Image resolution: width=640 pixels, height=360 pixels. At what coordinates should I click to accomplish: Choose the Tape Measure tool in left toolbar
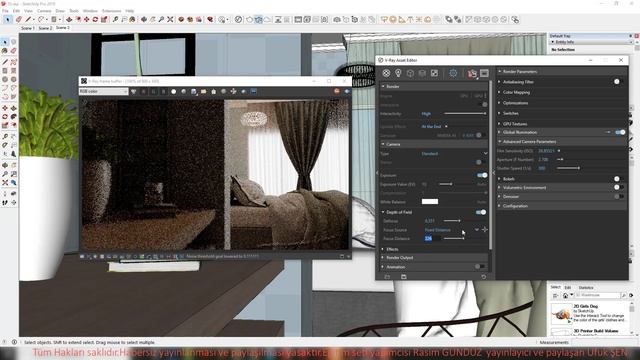[x=5, y=136]
